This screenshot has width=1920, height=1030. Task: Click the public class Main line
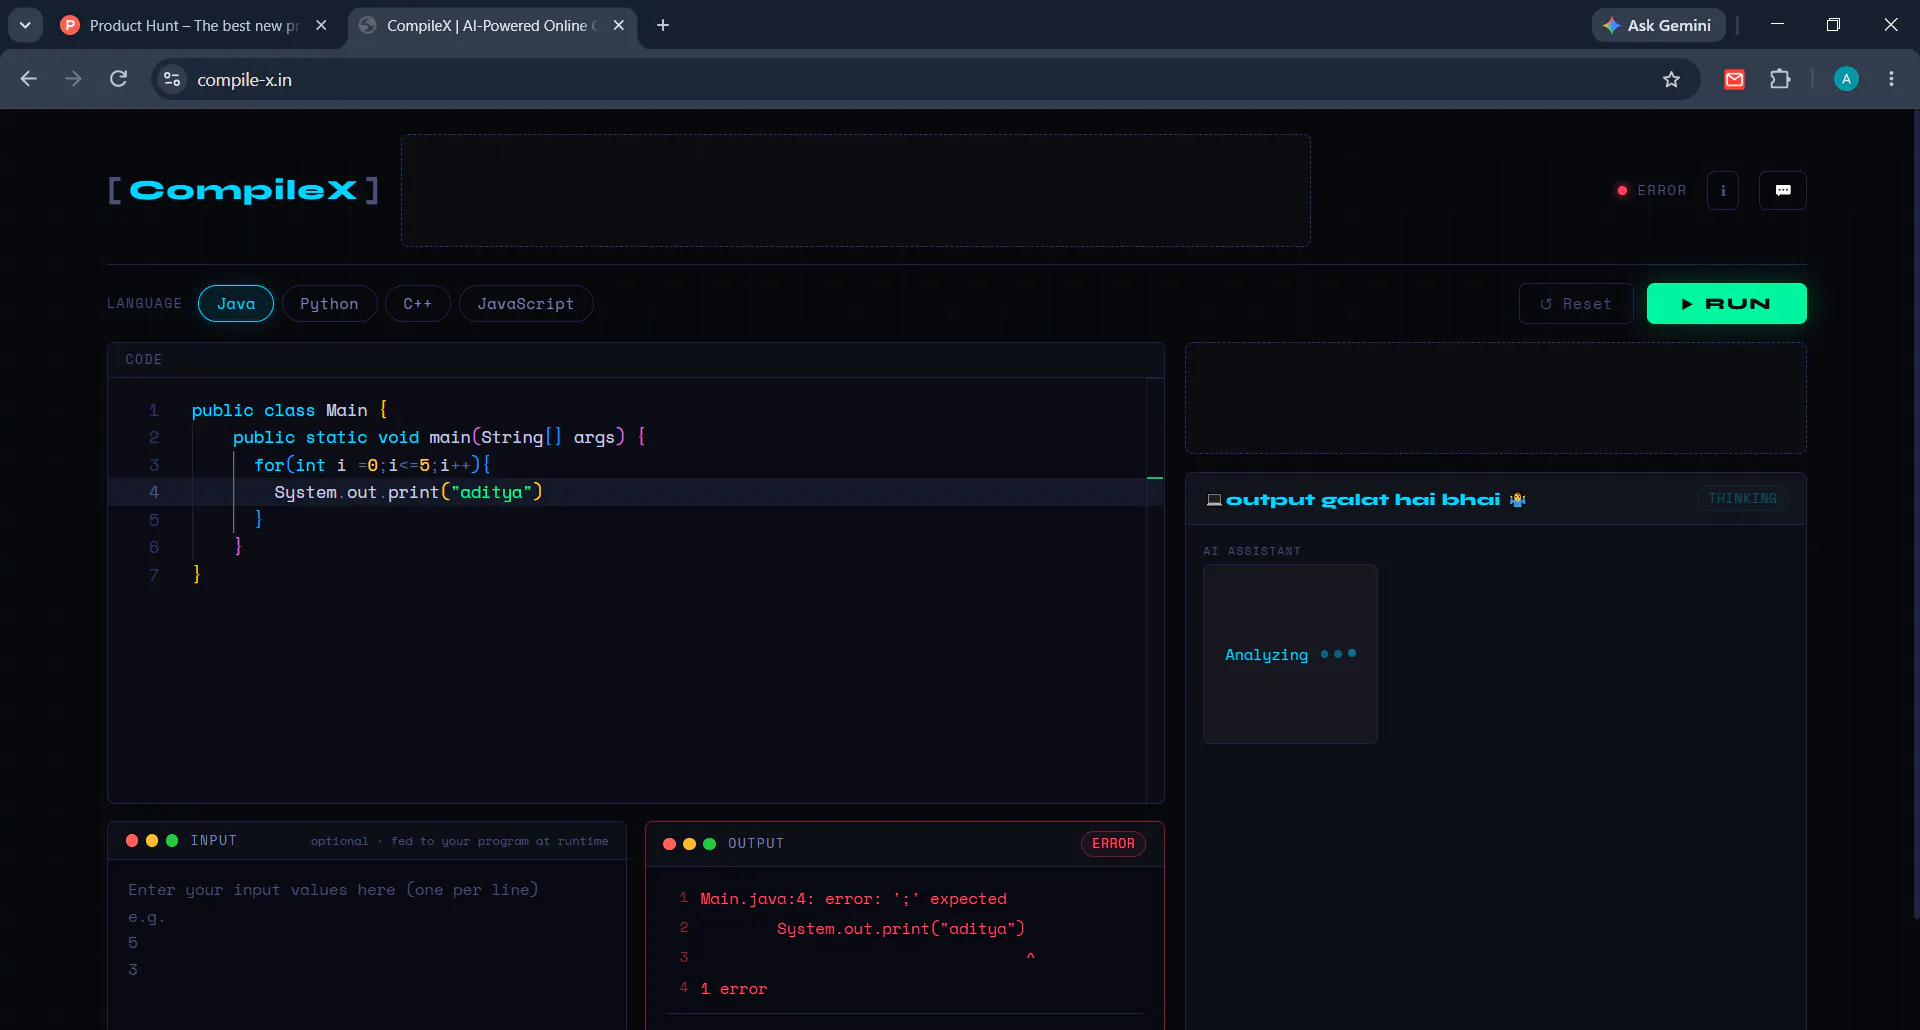(290, 410)
